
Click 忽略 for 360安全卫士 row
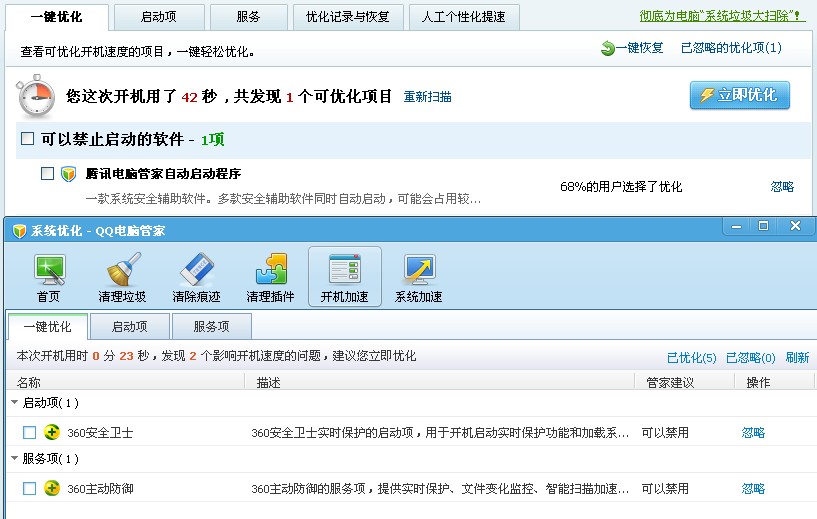[753, 432]
